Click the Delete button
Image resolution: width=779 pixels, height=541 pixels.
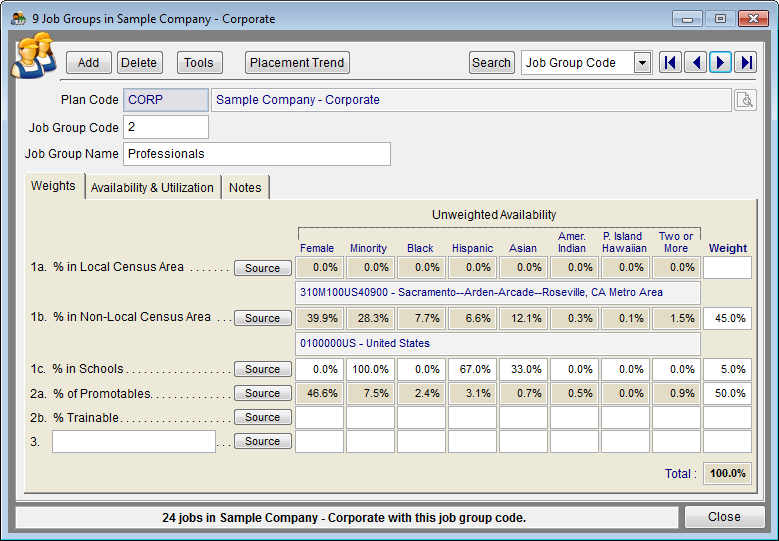tap(140, 63)
